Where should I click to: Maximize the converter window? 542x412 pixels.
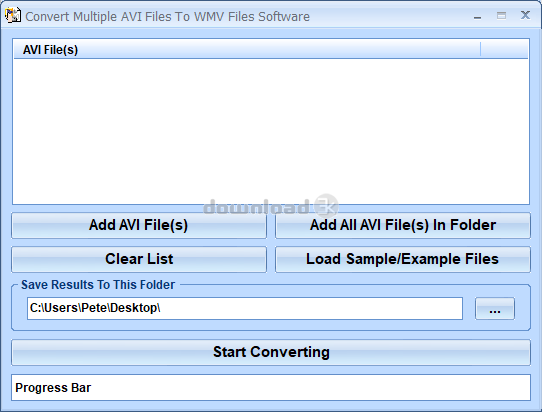pyautogui.click(x=501, y=16)
